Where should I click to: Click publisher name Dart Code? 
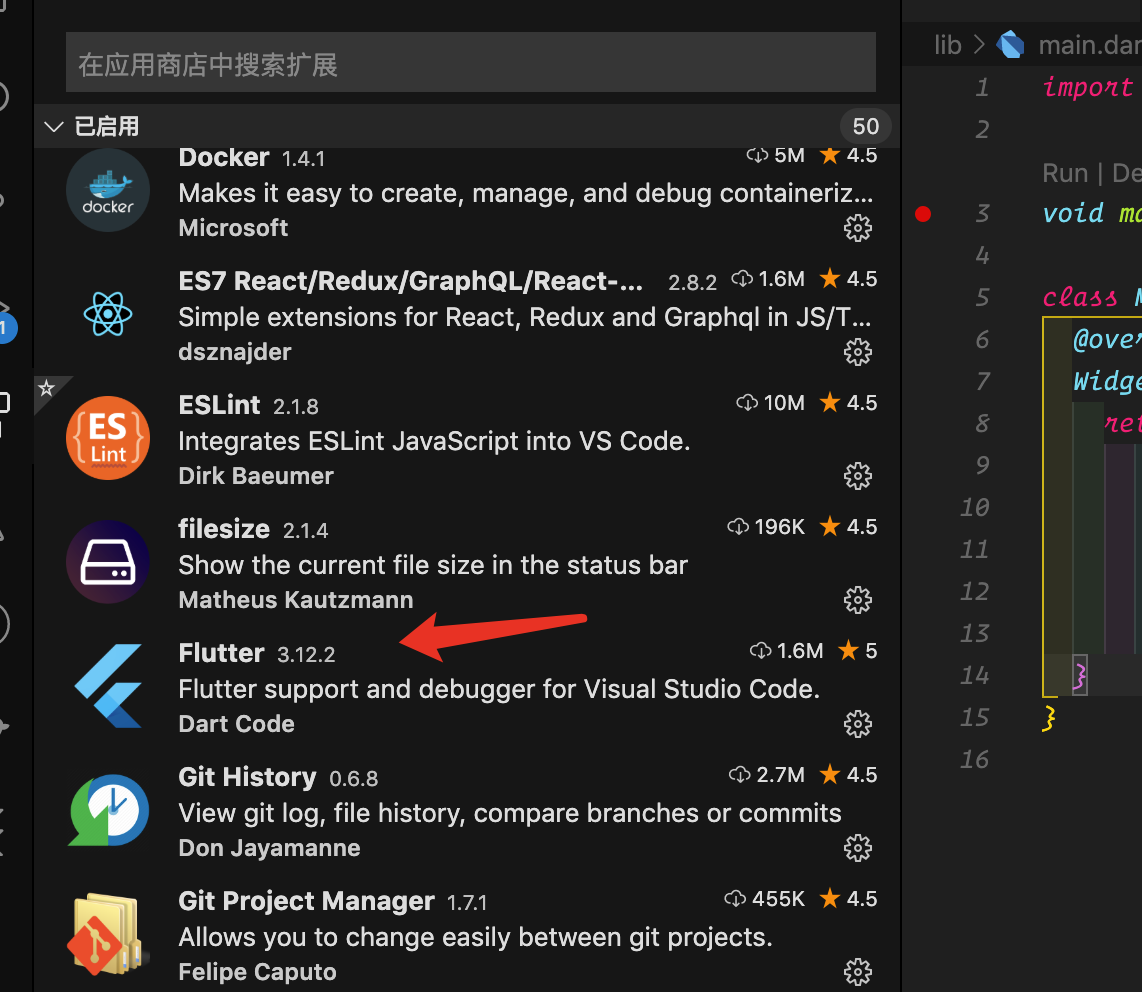[x=237, y=724]
